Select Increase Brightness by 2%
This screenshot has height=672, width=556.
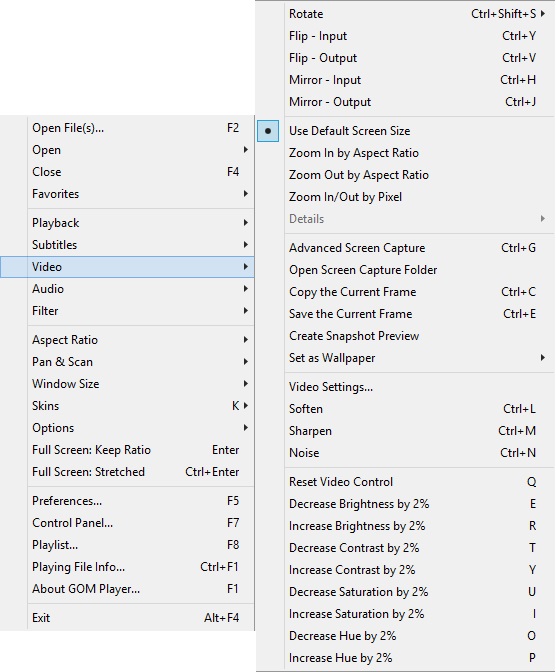[406, 526]
